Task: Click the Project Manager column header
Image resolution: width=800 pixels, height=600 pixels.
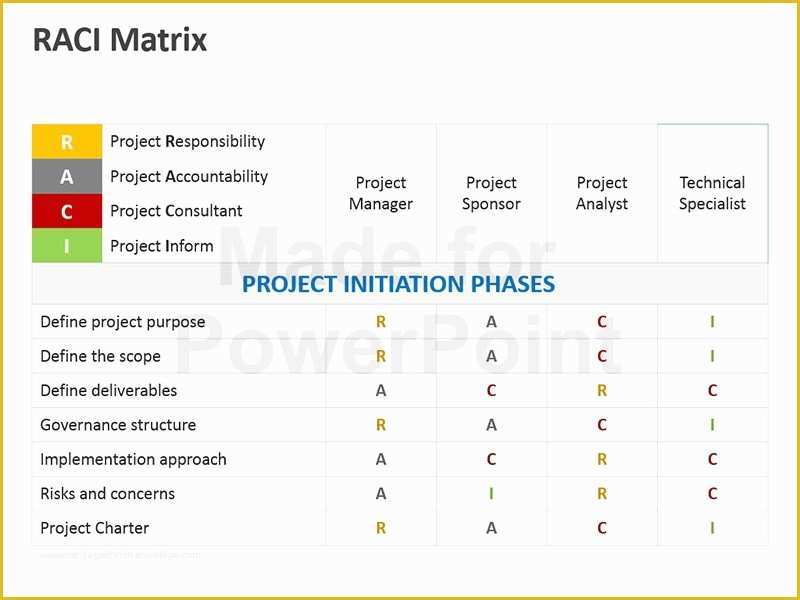Action: point(381,193)
